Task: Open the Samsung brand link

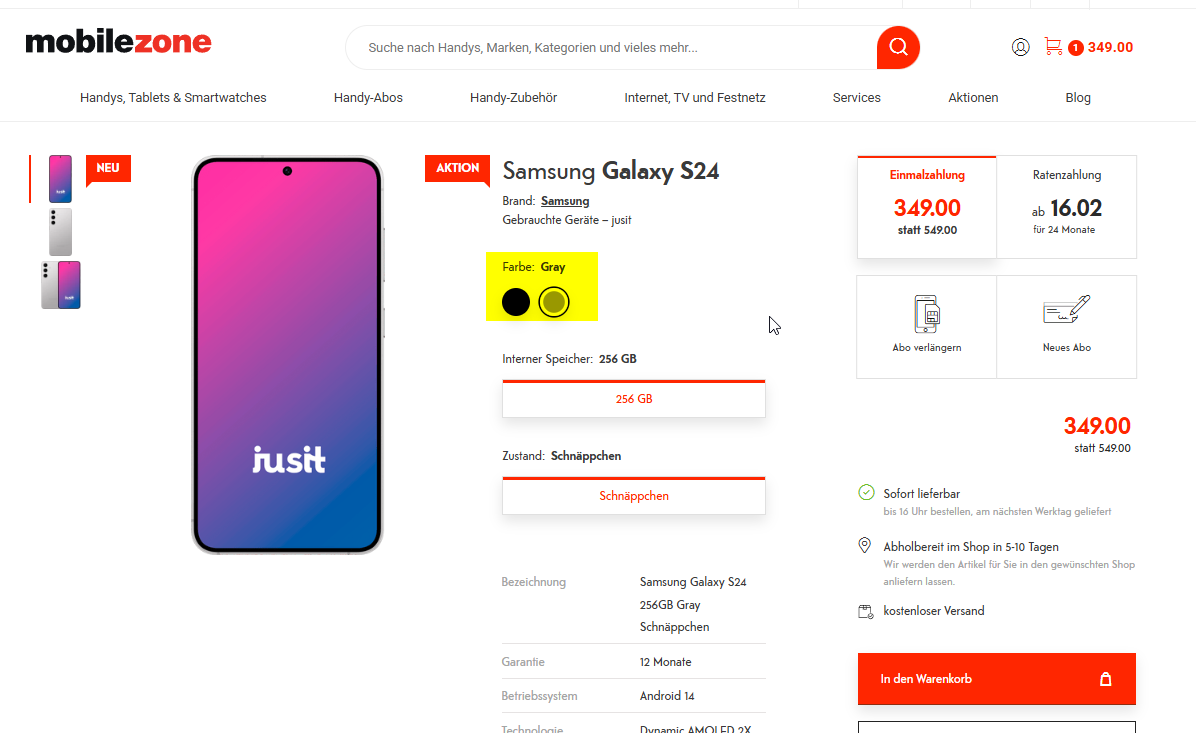Action: (565, 201)
